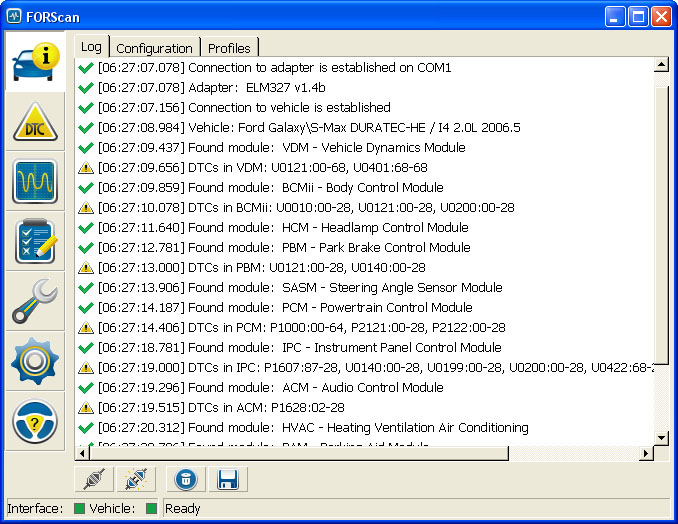This screenshot has width=678, height=524.
Task: Open the wrench service functions section
Action: pos(35,301)
